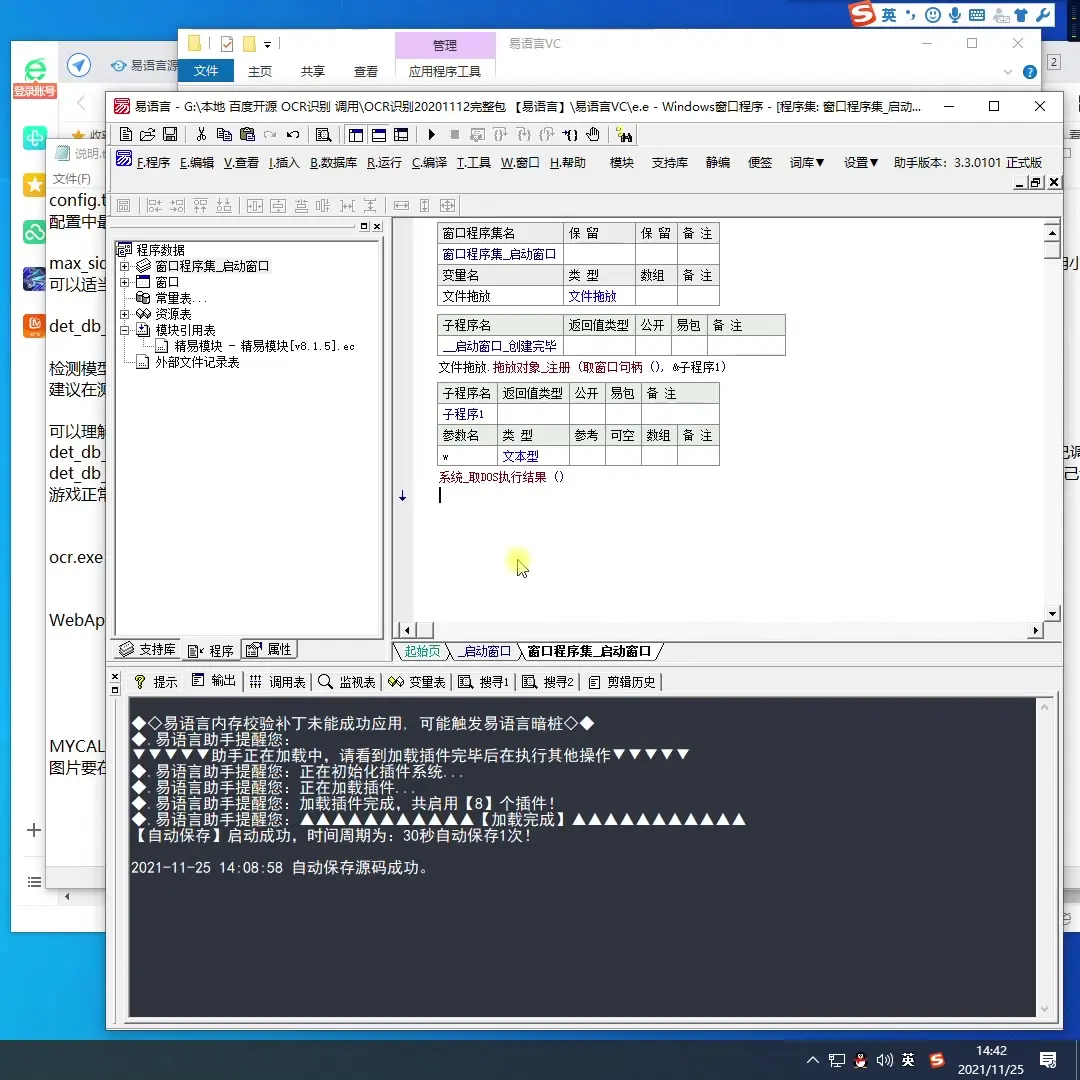Click the Cut scissors icon
Image resolution: width=1080 pixels, height=1080 pixels.
click(201, 134)
